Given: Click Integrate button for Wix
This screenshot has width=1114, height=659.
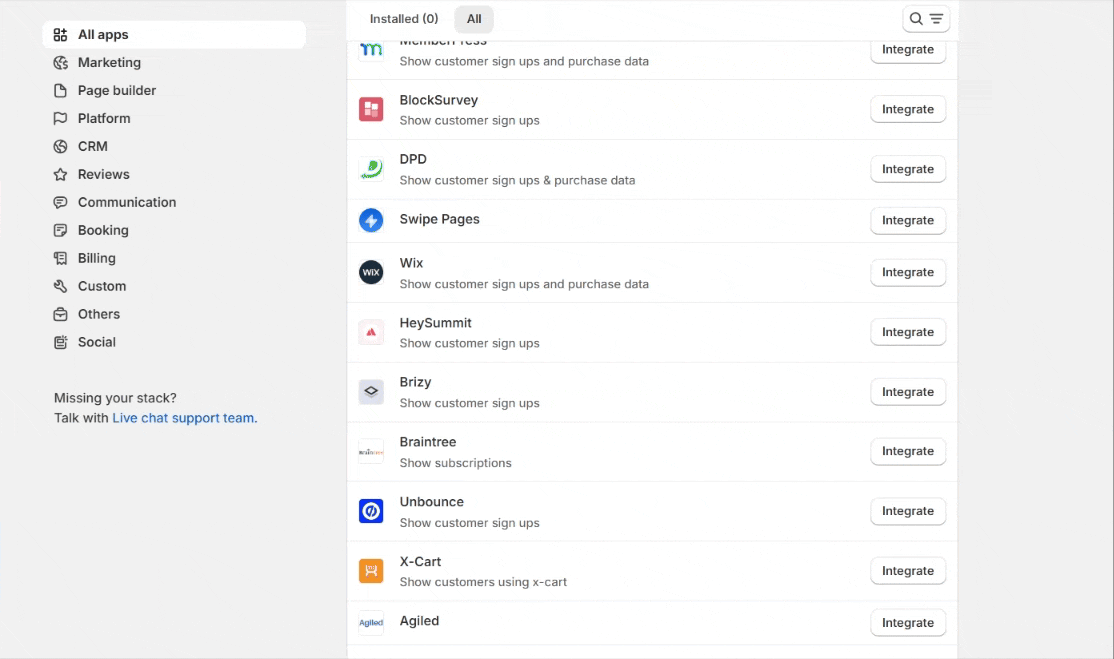Looking at the screenshot, I should [907, 273].
